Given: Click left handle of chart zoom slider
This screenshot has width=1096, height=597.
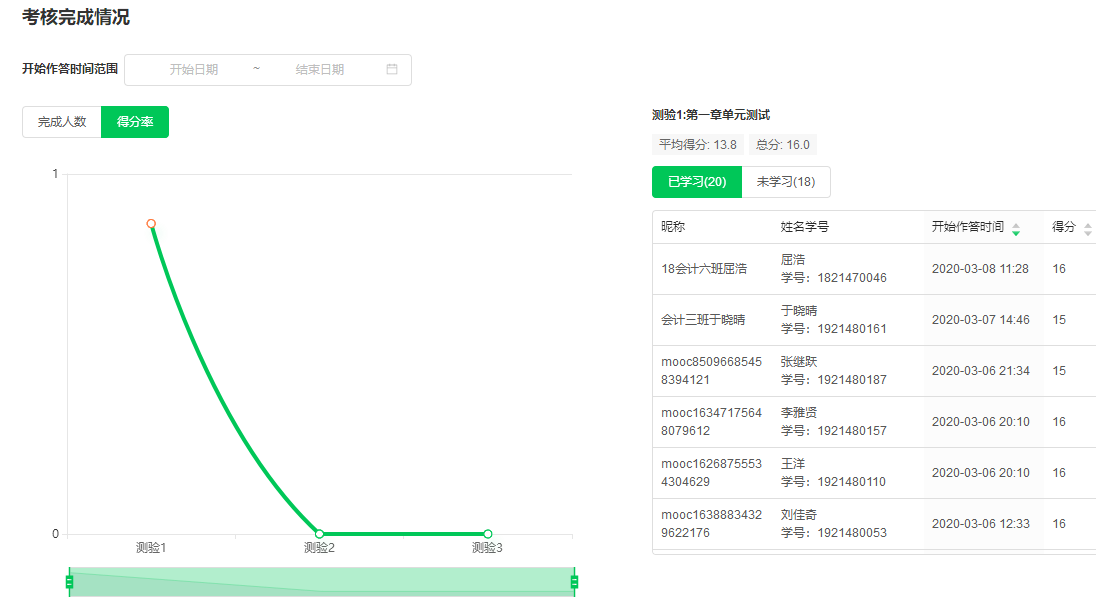Looking at the screenshot, I should point(69,582).
